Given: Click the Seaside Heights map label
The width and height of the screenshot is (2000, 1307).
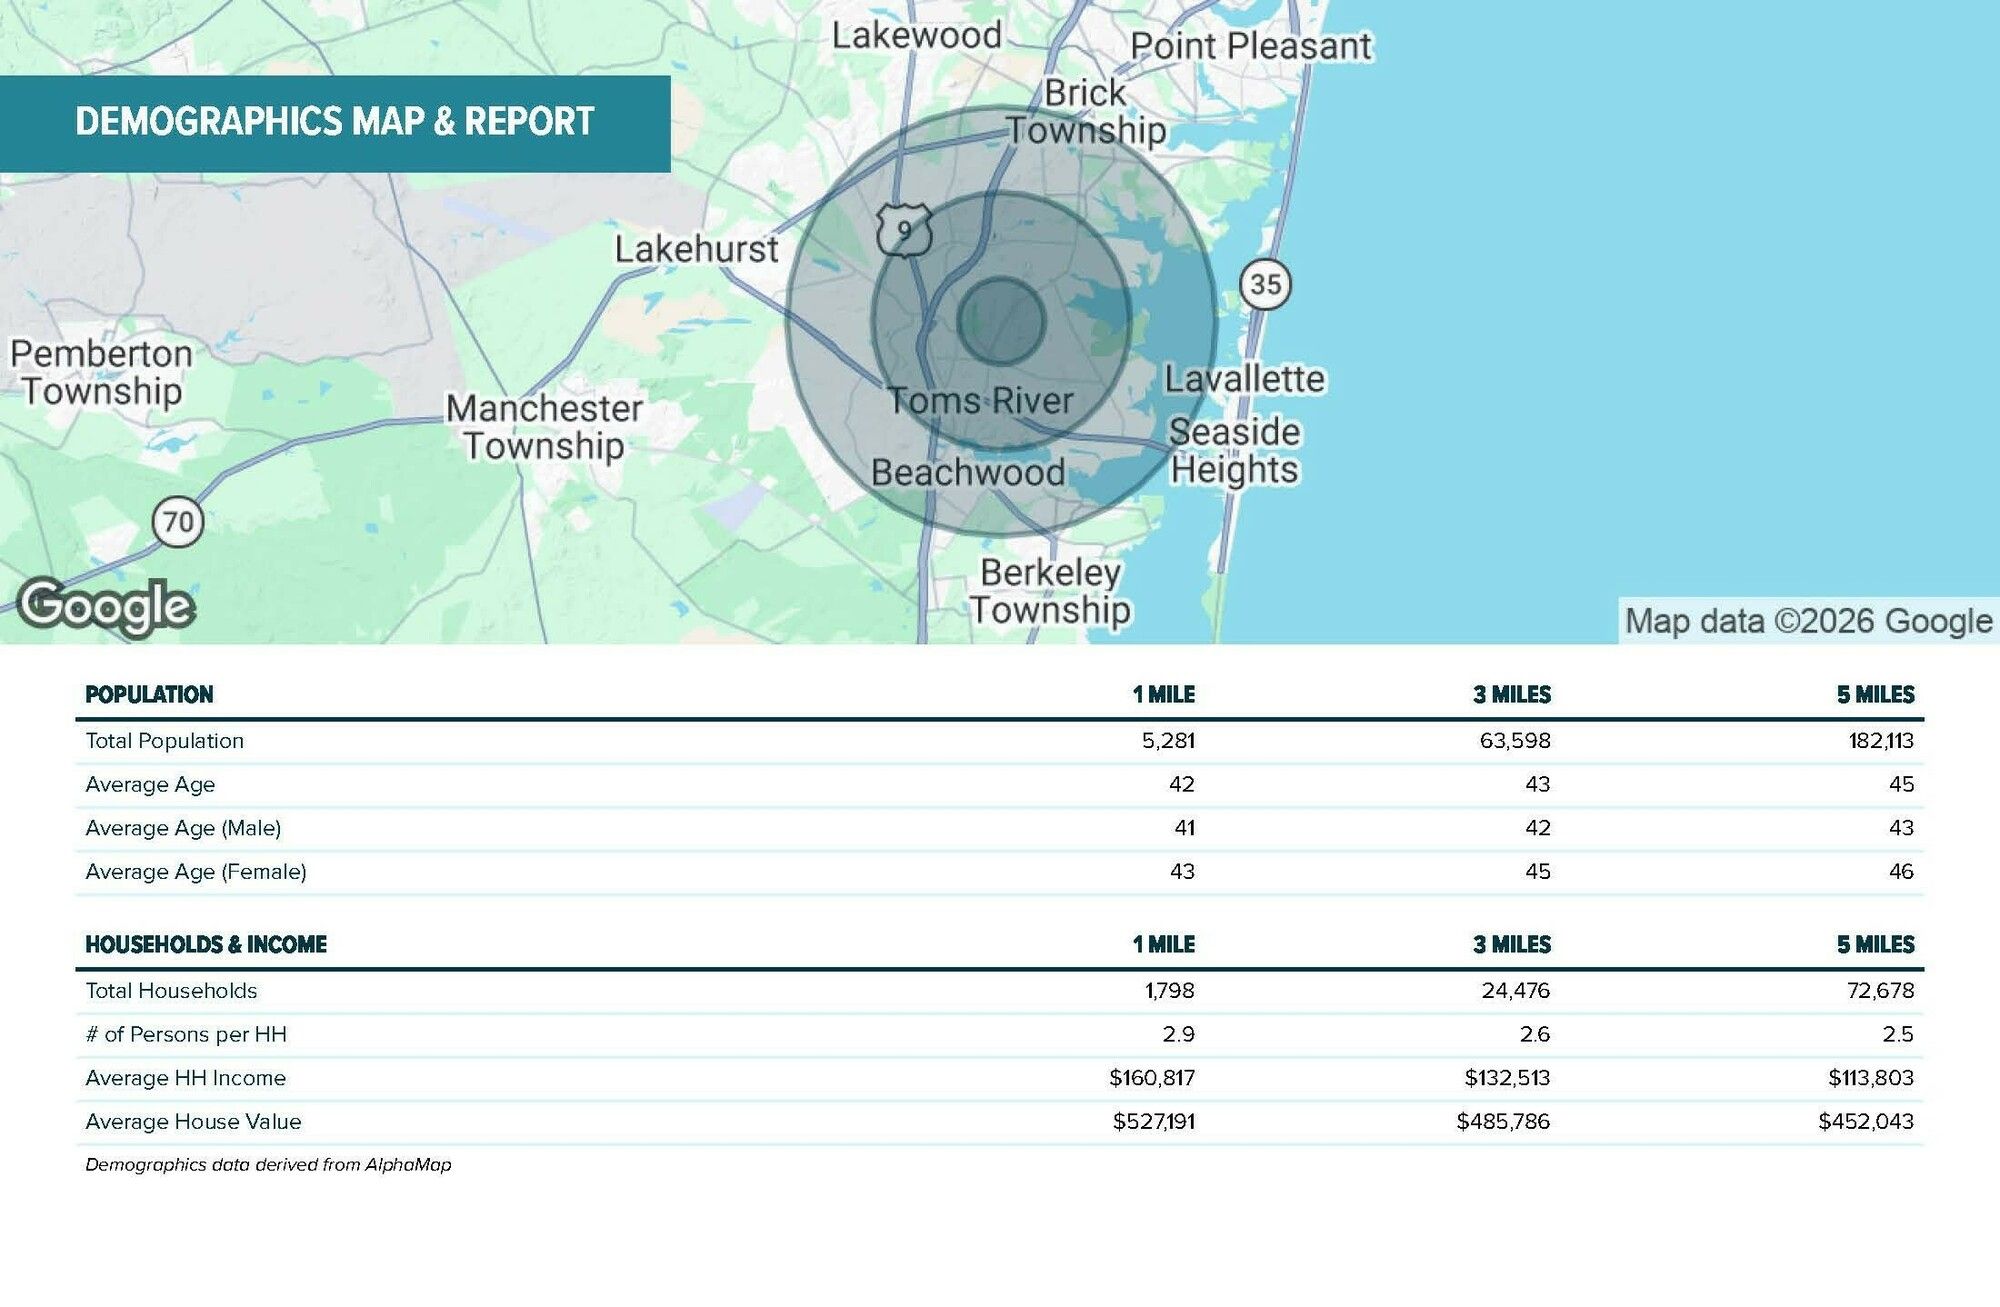Looking at the screenshot, I should [1235, 450].
